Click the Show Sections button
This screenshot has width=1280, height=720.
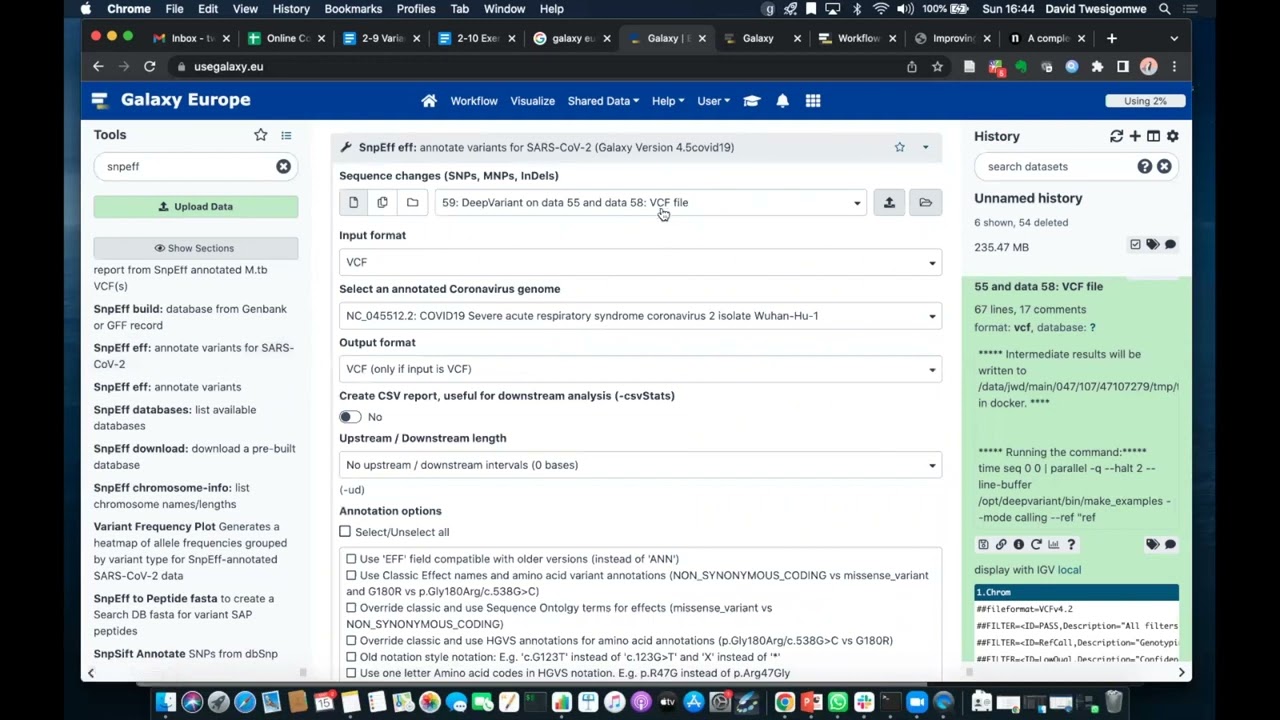coord(196,248)
